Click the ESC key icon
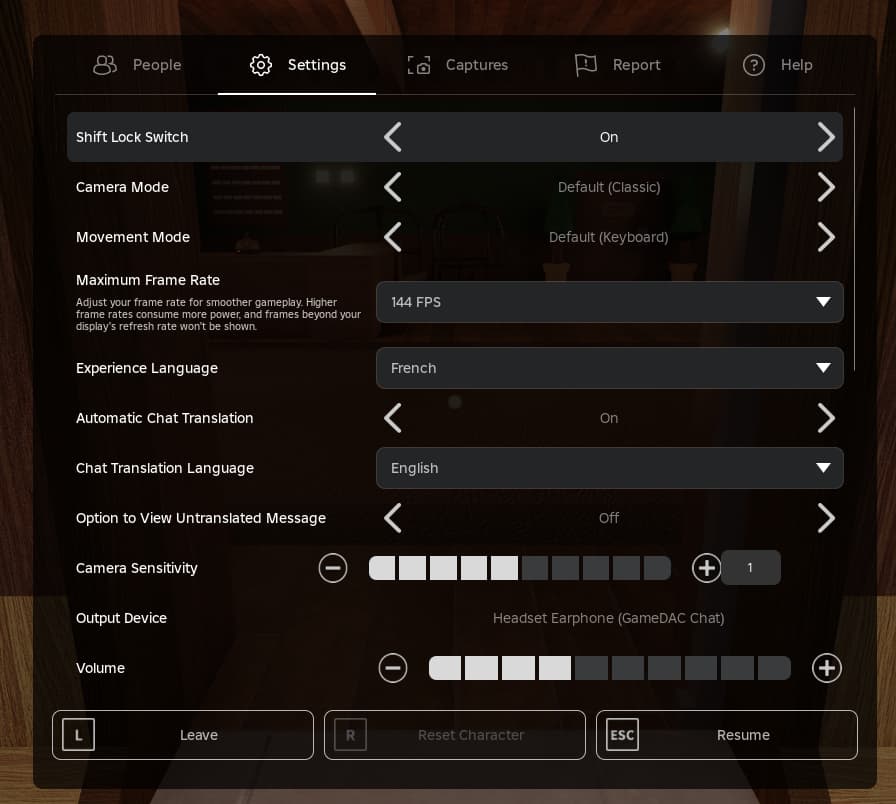The height and width of the screenshot is (804, 896). pyautogui.click(x=622, y=735)
